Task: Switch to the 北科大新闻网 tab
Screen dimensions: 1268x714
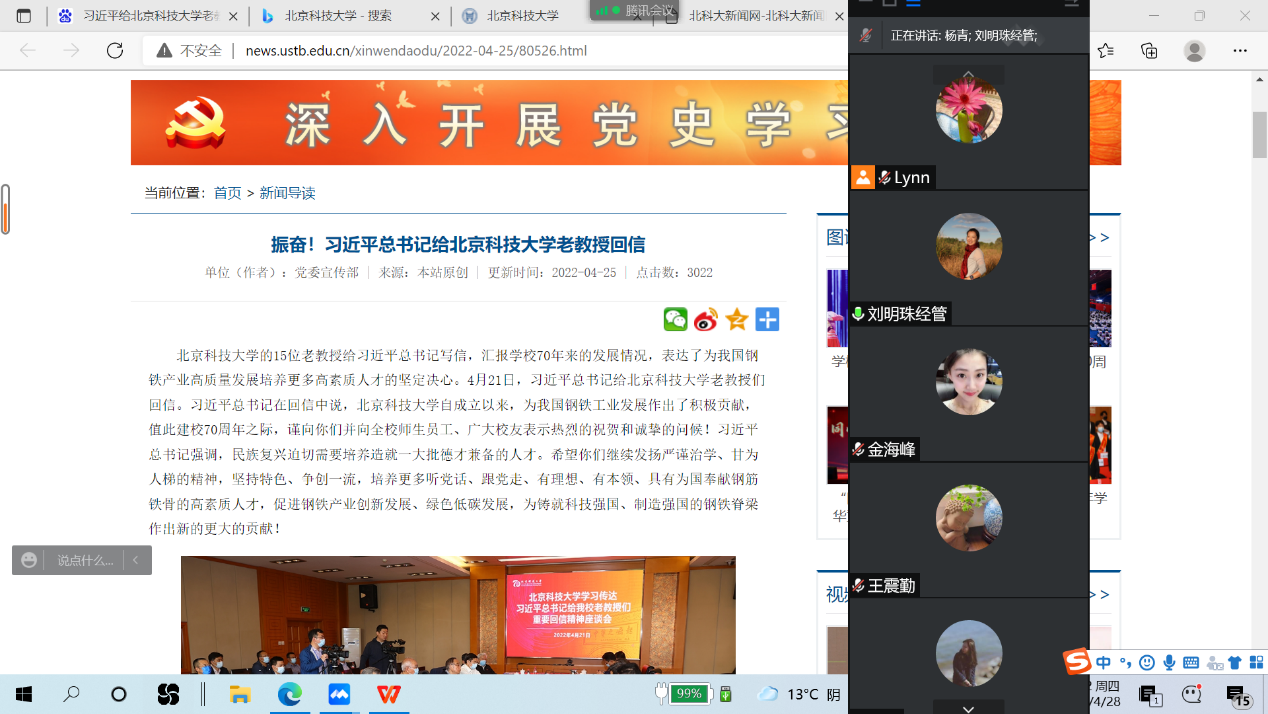Action: point(750,16)
